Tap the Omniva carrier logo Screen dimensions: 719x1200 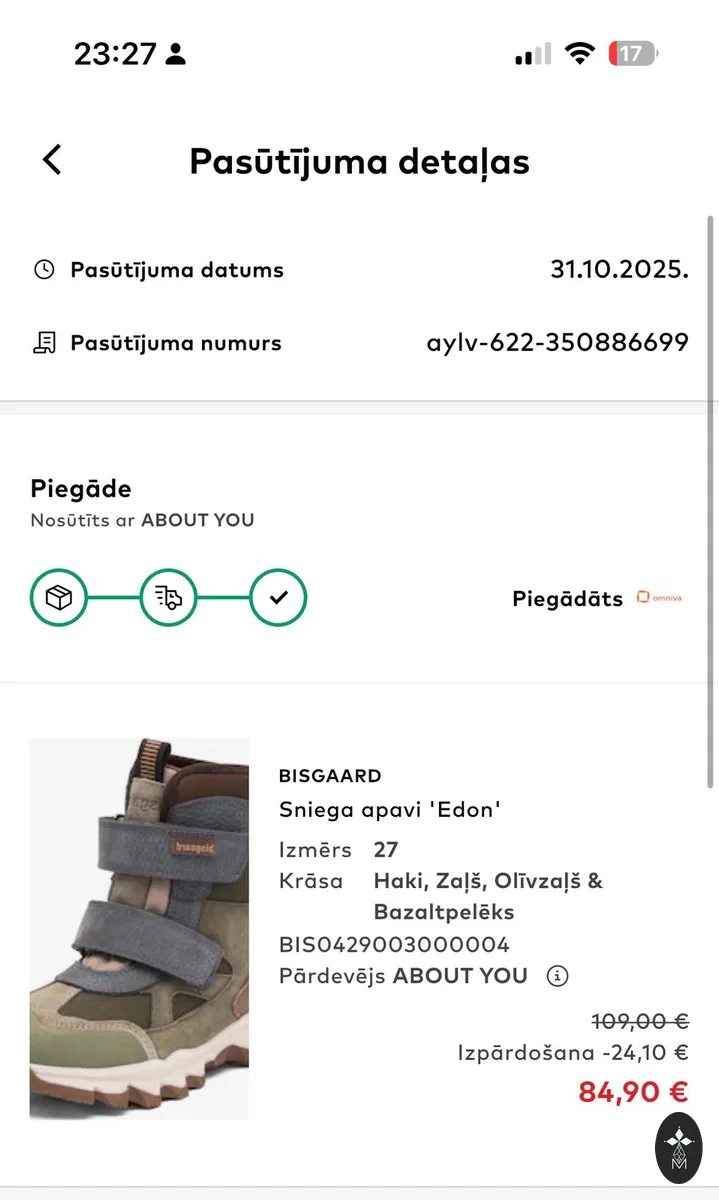click(660, 599)
